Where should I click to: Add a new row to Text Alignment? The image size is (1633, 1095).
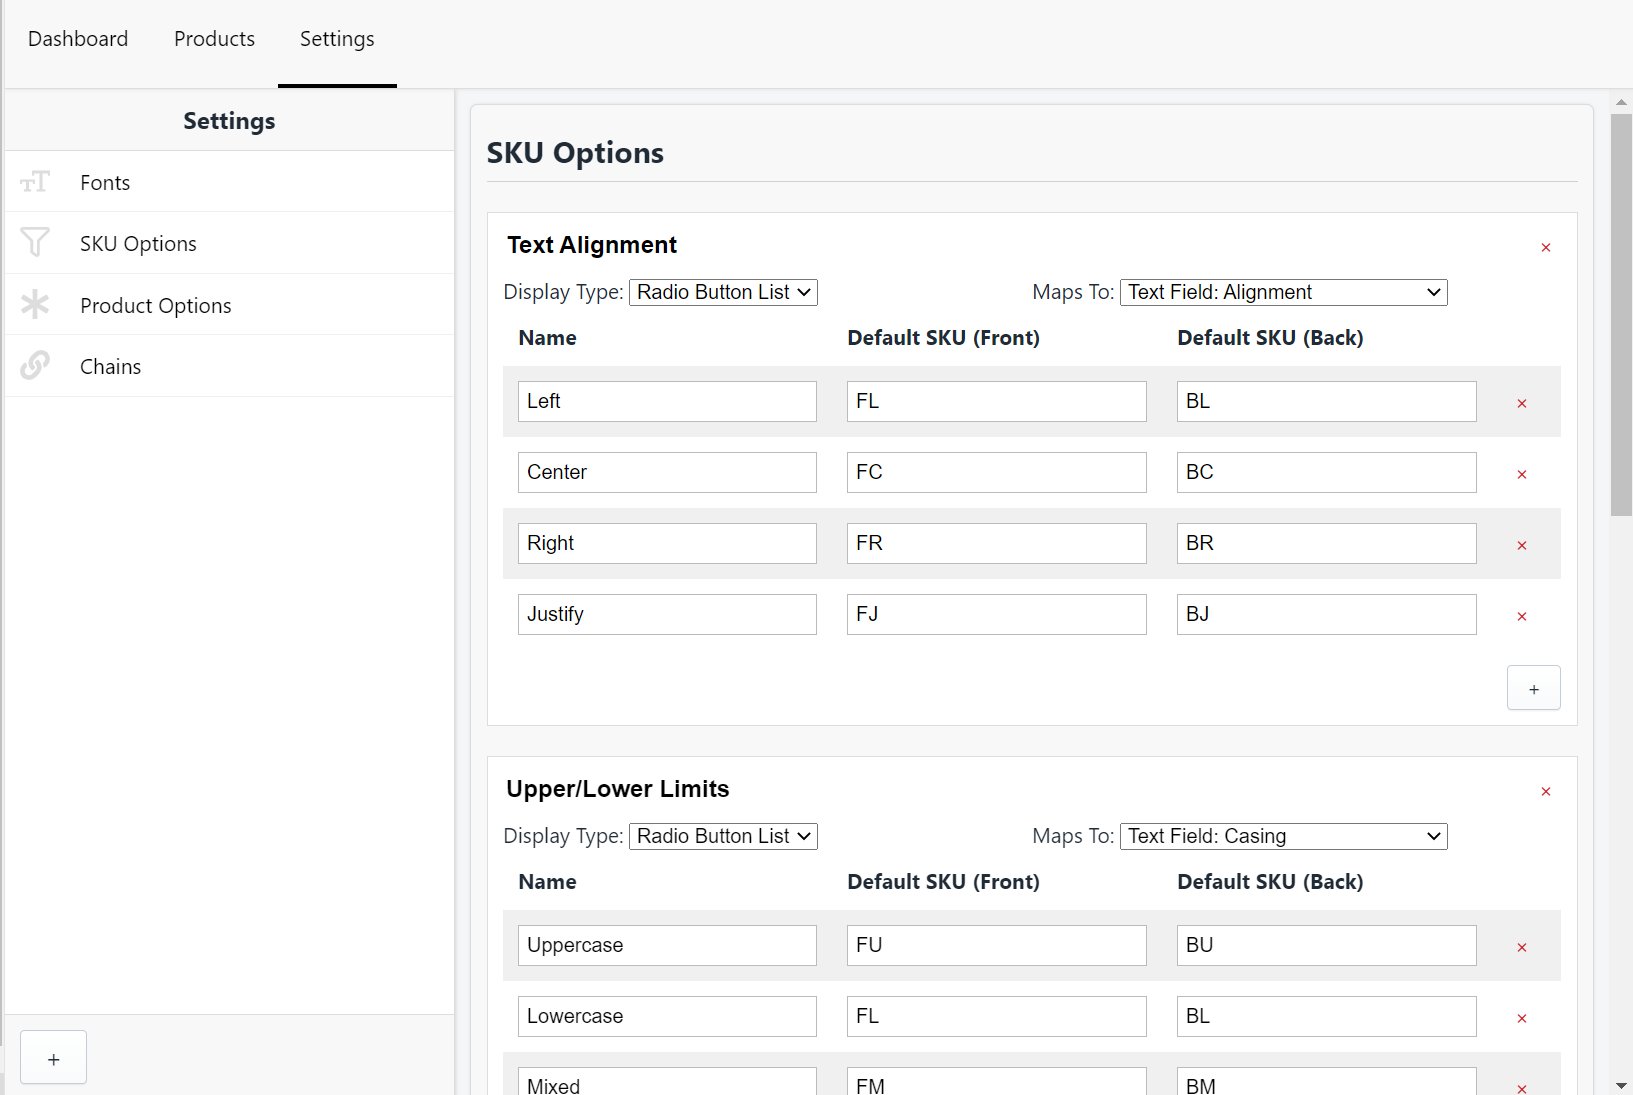1533,688
